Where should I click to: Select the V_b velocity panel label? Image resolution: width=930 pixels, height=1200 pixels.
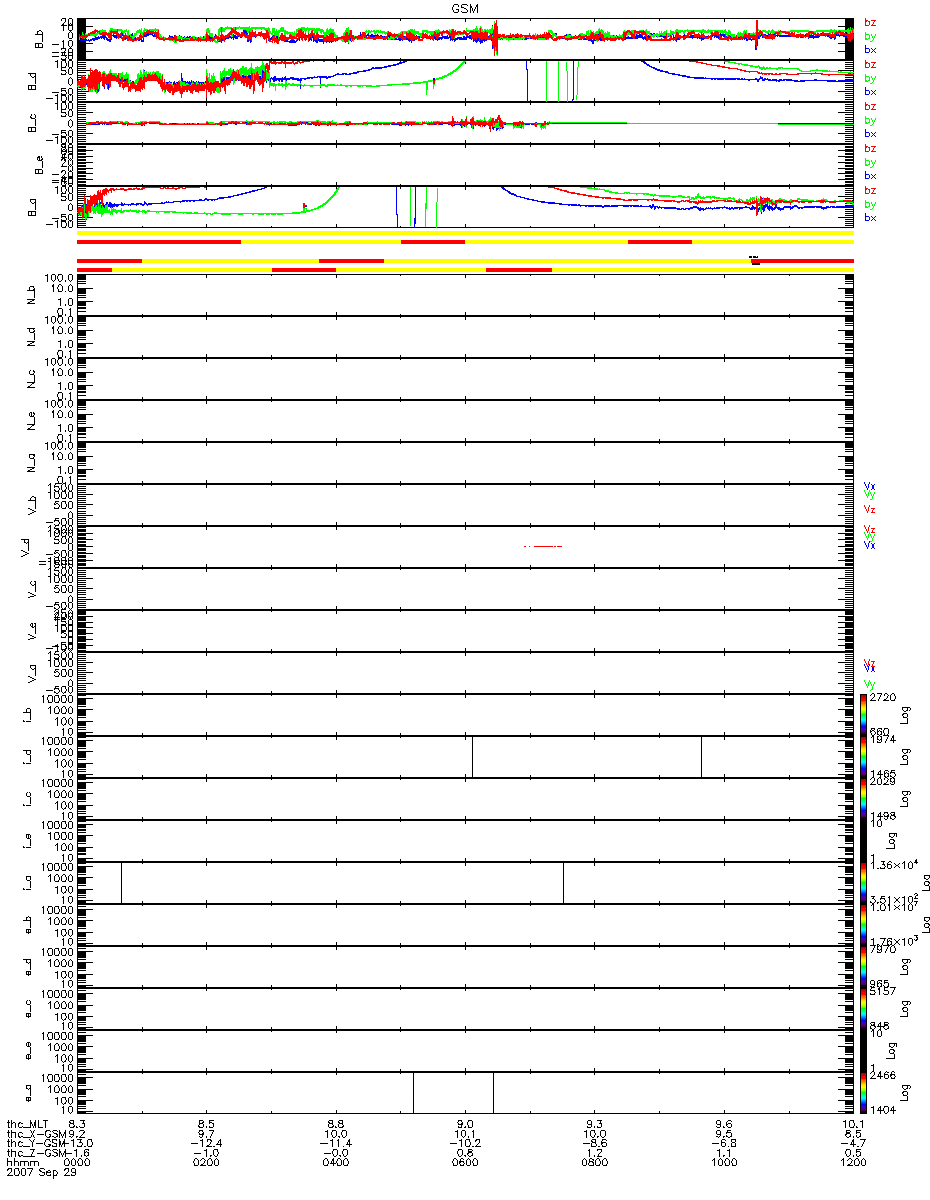[x=33, y=505]
